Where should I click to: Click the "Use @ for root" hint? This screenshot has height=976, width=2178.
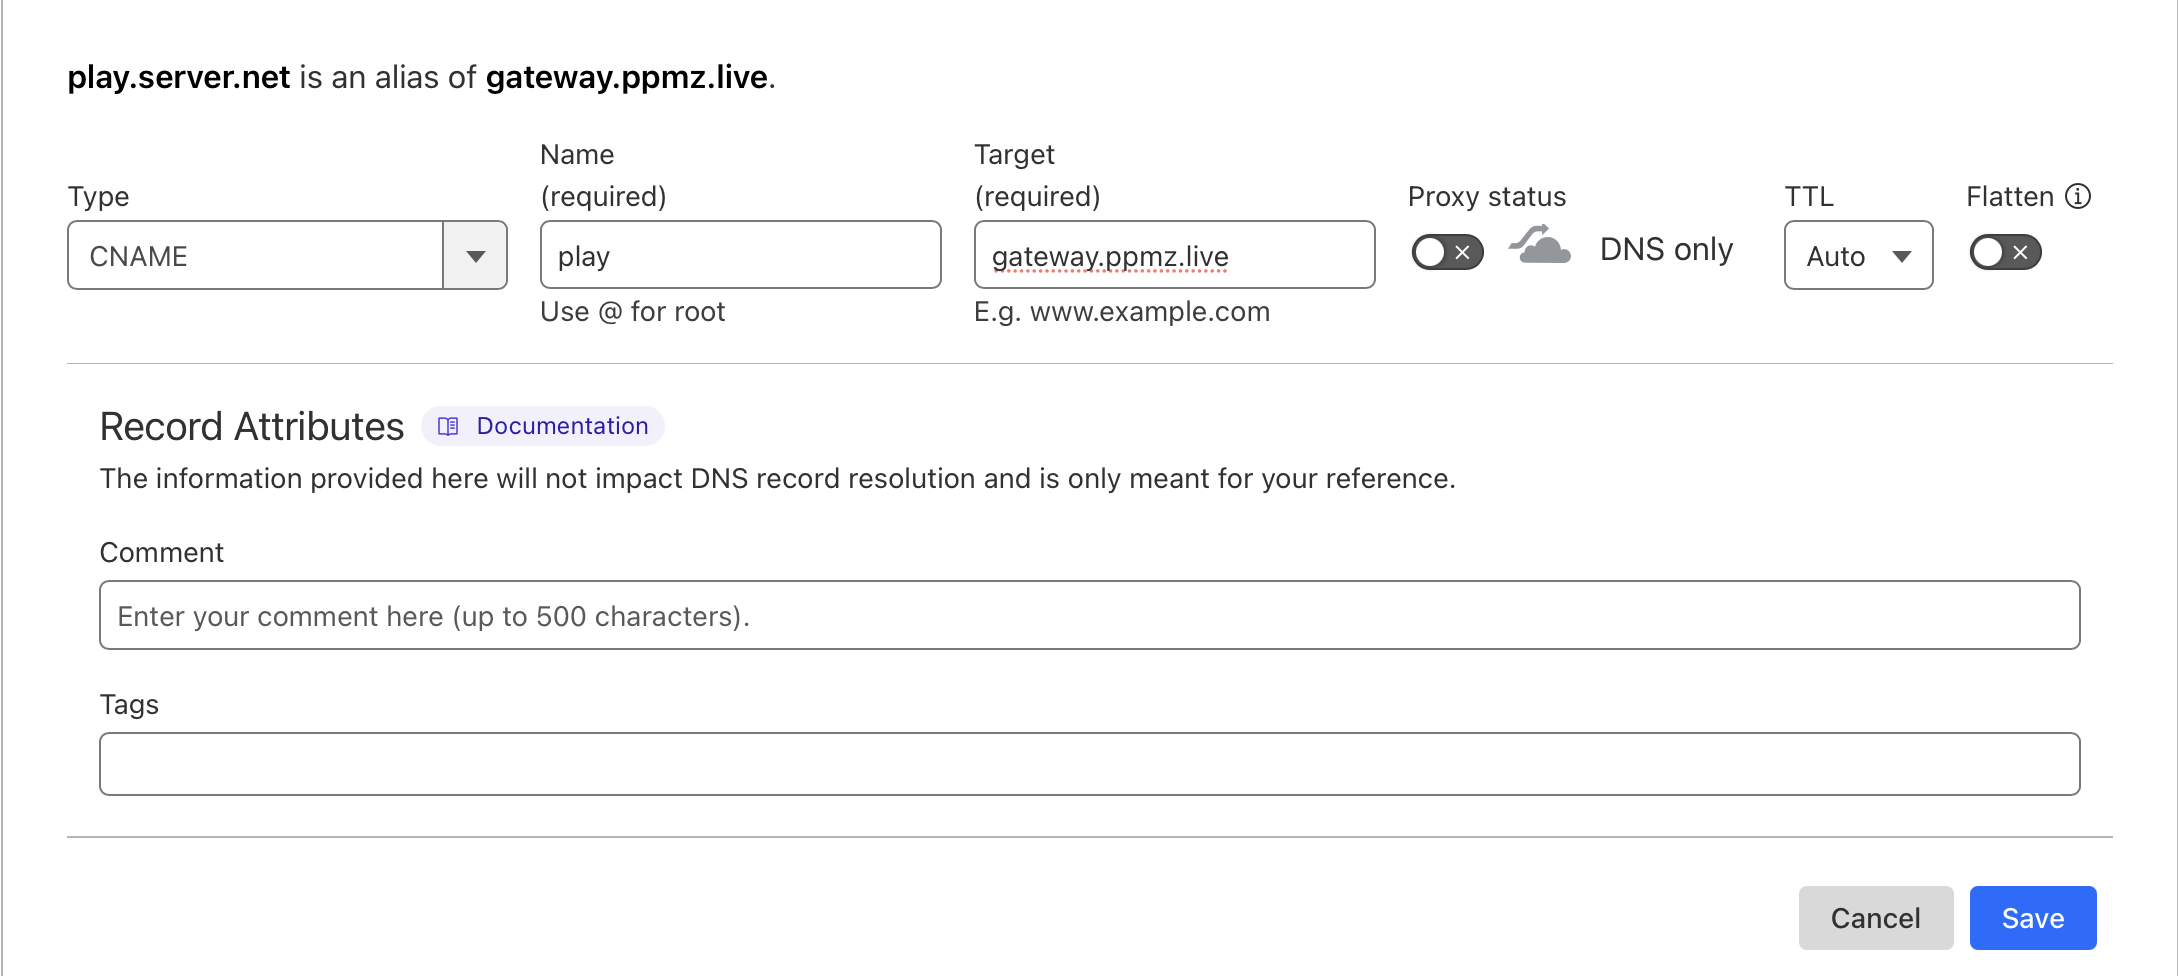coord(632,312)
